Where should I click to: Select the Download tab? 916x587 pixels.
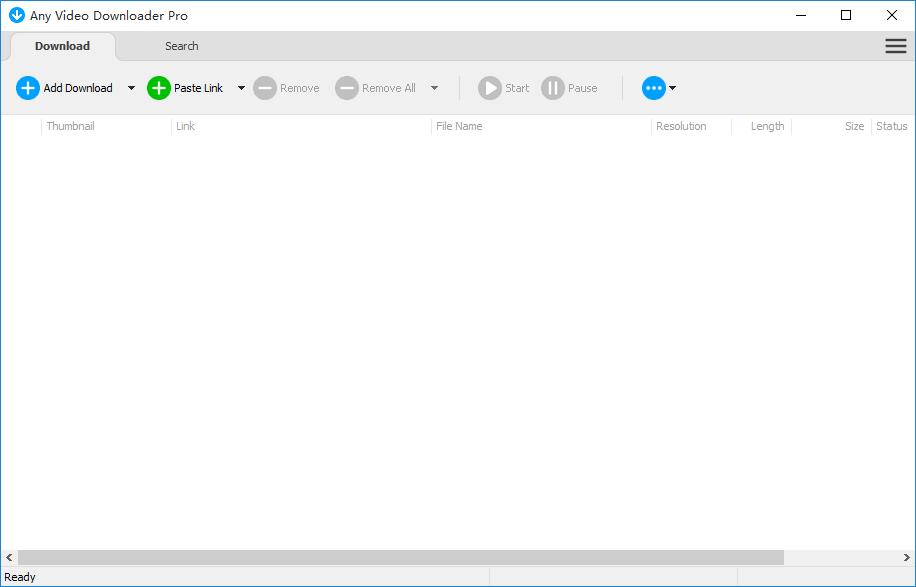(x=63, y=46)
